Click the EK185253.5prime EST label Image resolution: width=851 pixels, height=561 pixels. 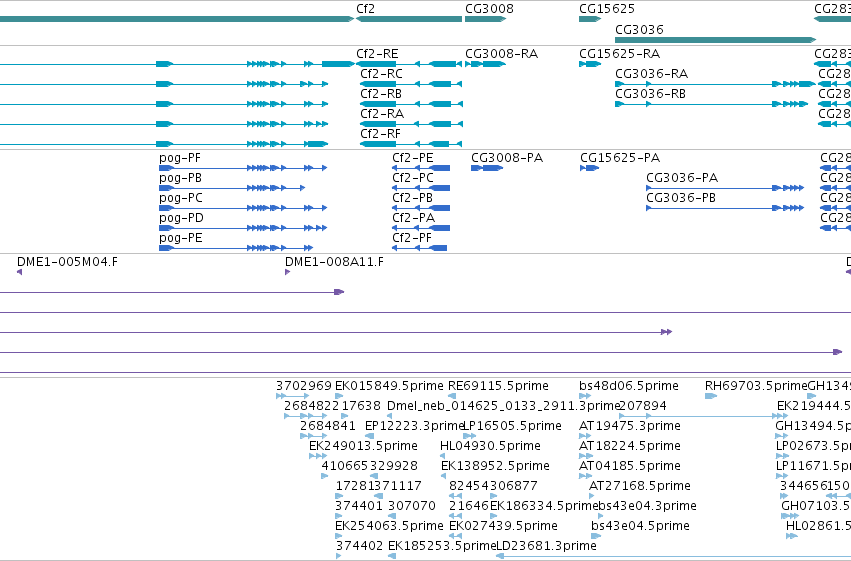click(442, 546)
